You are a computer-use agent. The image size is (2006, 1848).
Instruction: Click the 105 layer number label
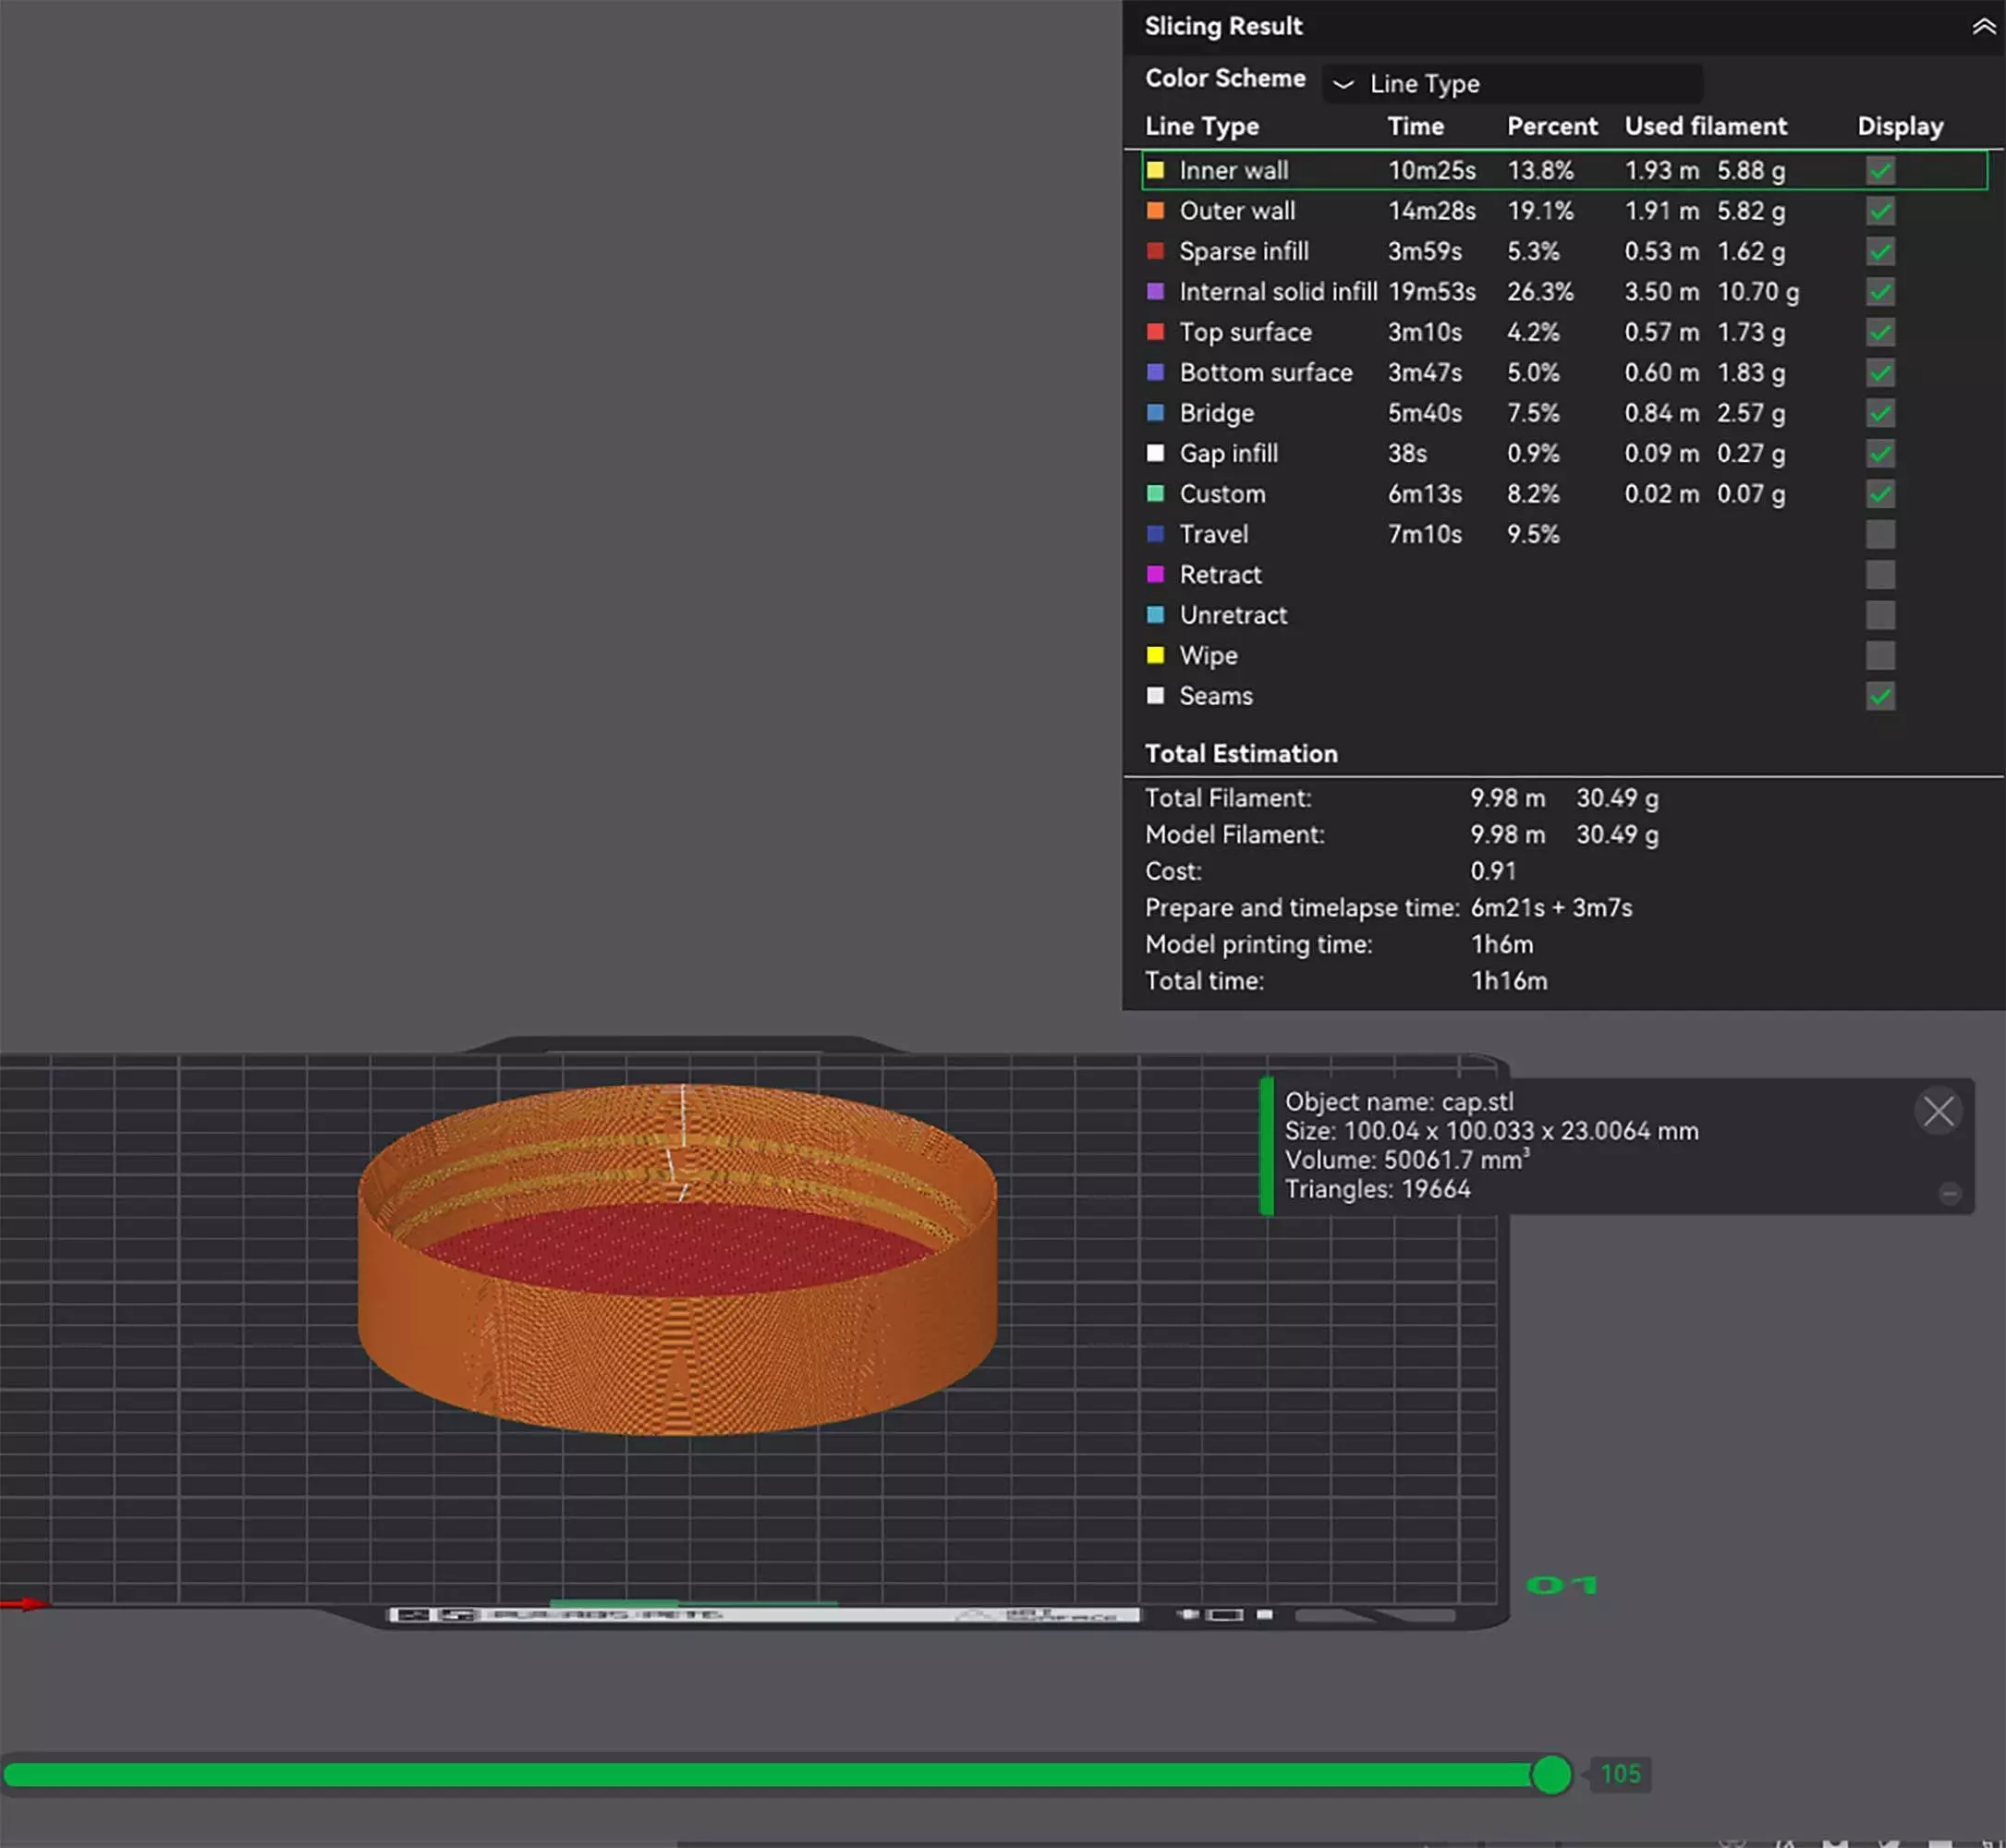[1620, 1774]
